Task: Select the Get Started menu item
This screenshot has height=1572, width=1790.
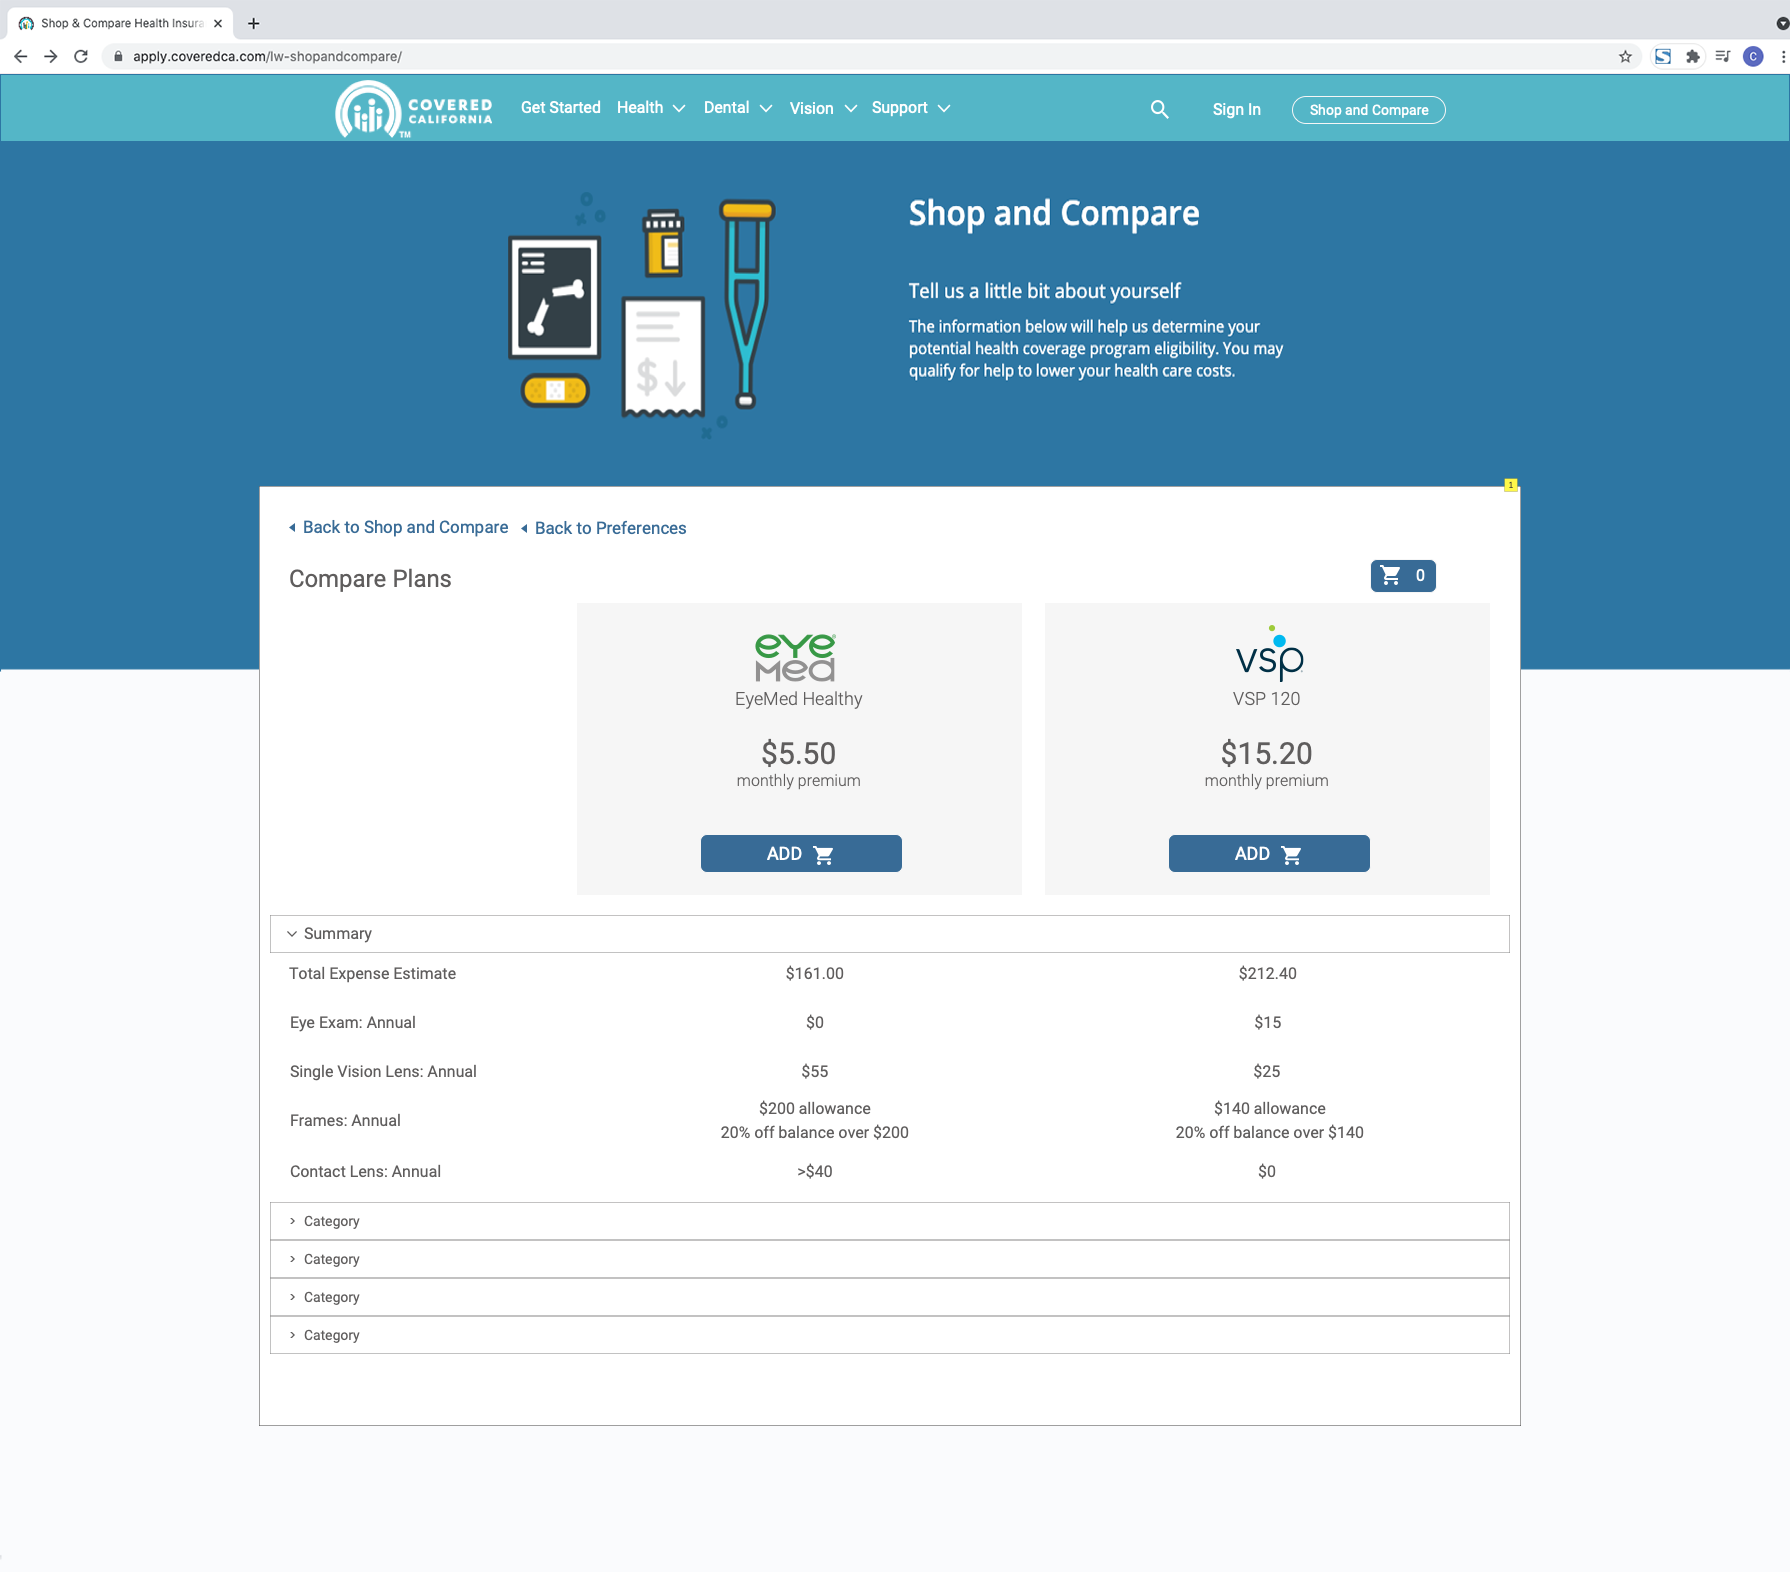Action: click(560, 108)
